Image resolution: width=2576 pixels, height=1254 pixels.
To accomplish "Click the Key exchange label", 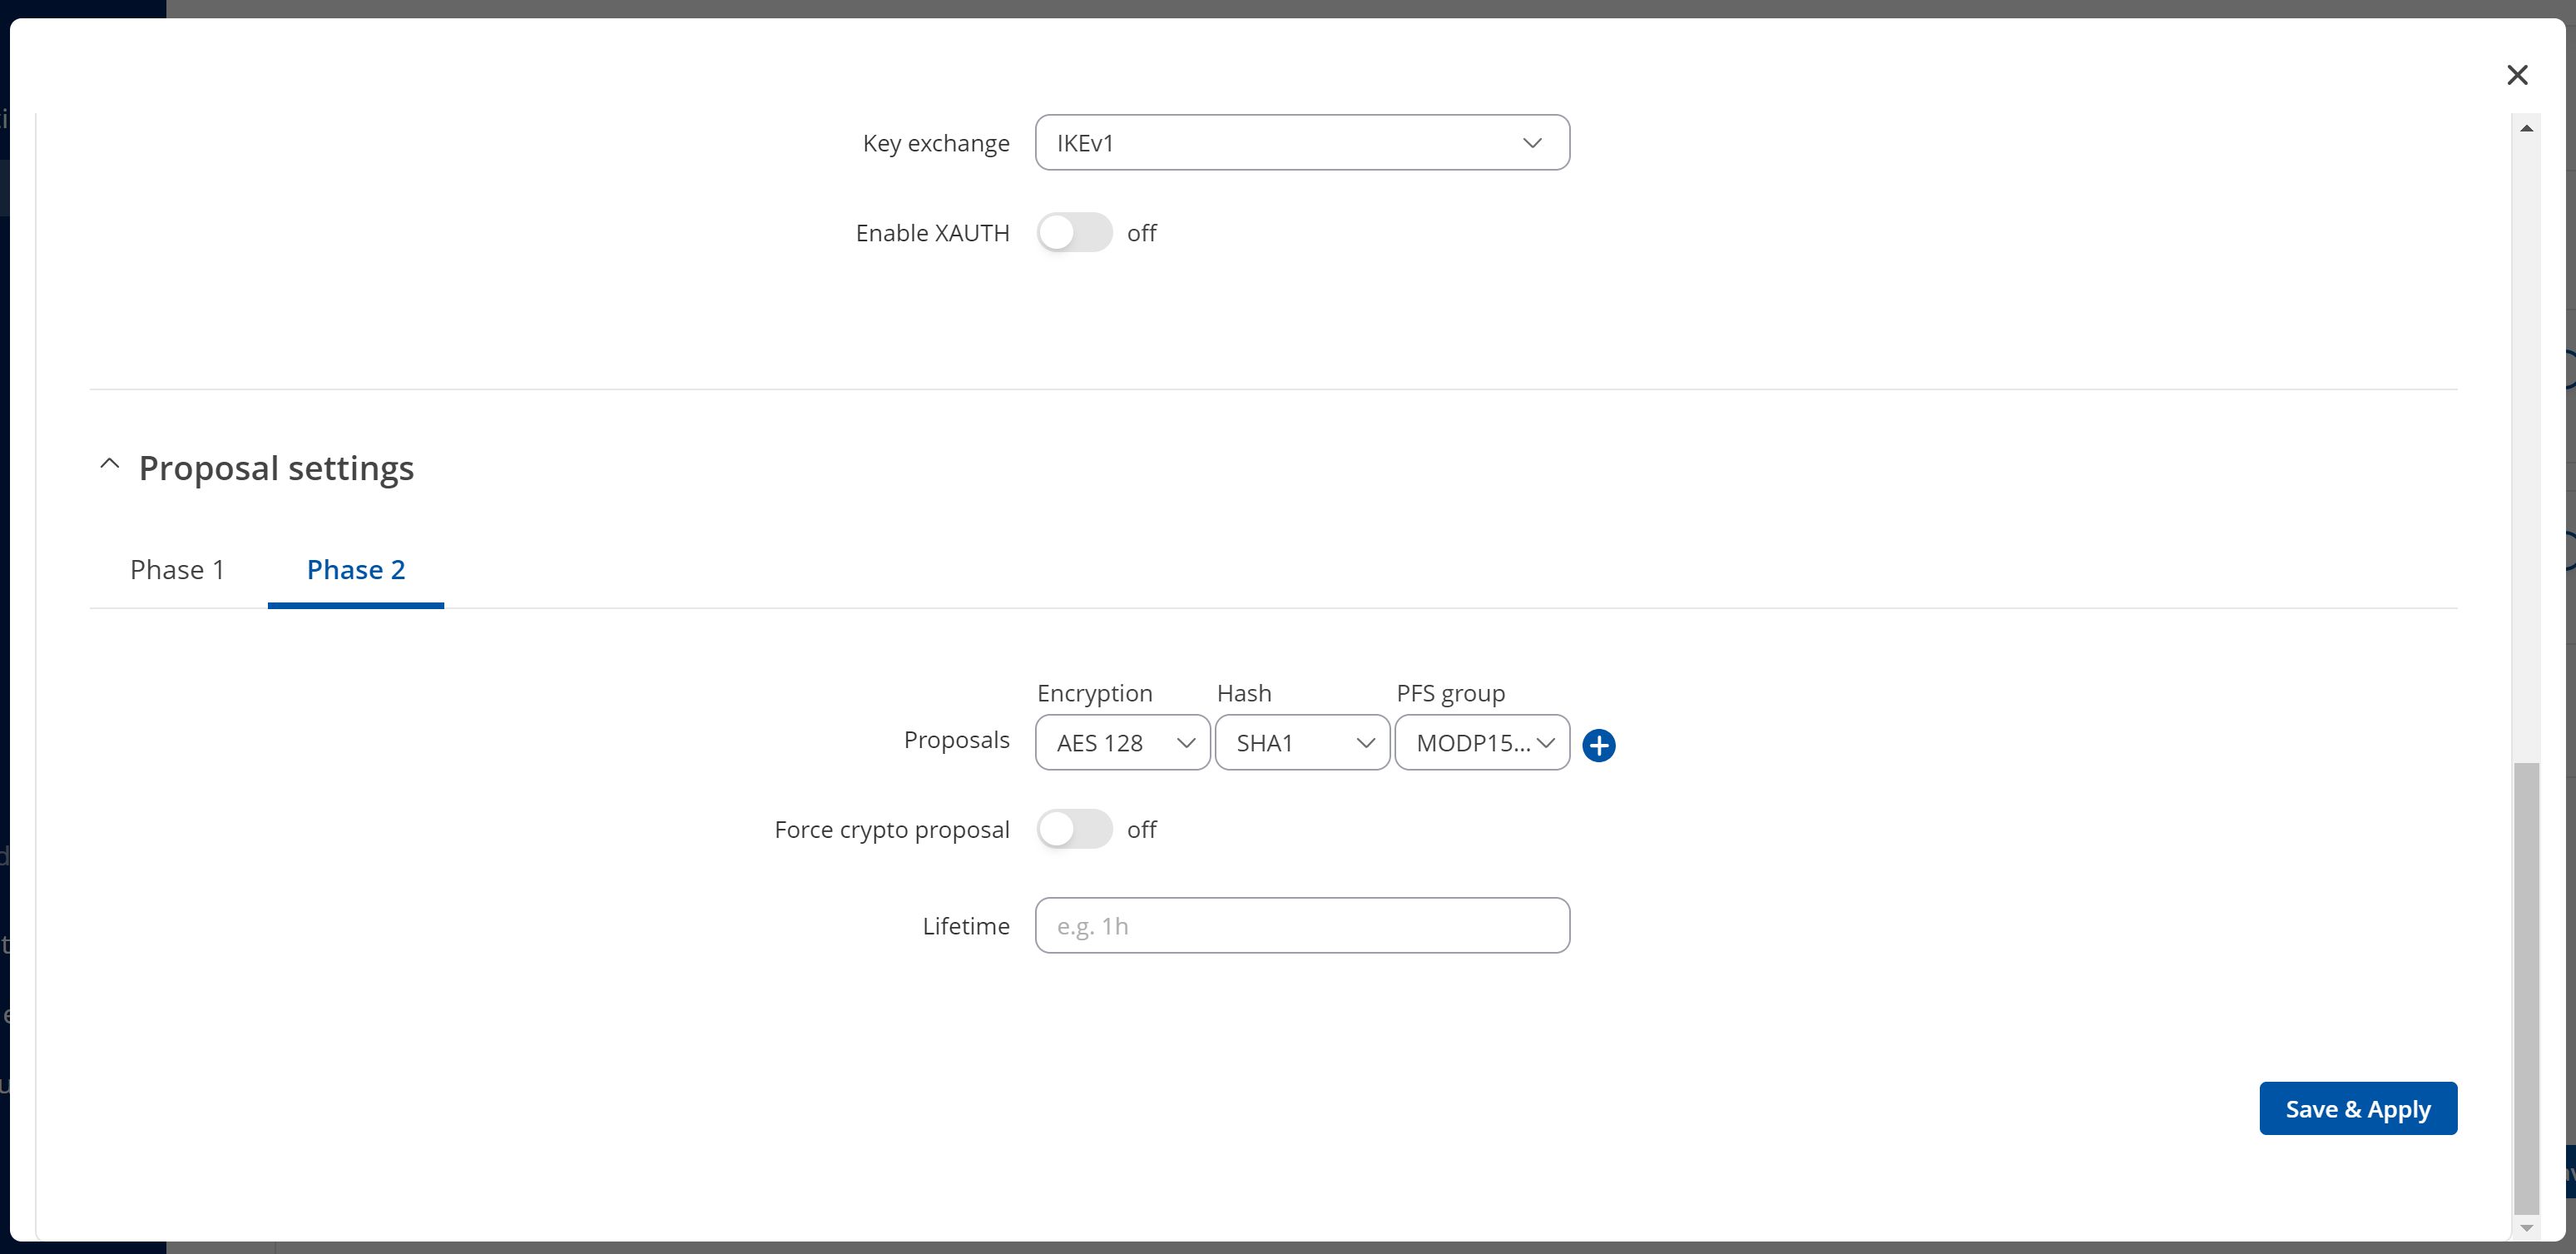I will point(936,143).
